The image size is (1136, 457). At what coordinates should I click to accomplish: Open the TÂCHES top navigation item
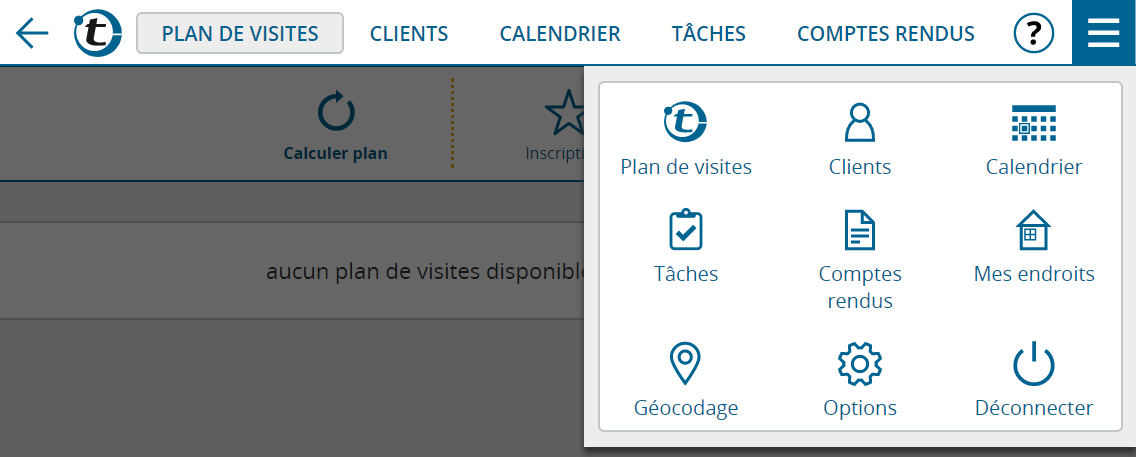click(x=709, y=33)
